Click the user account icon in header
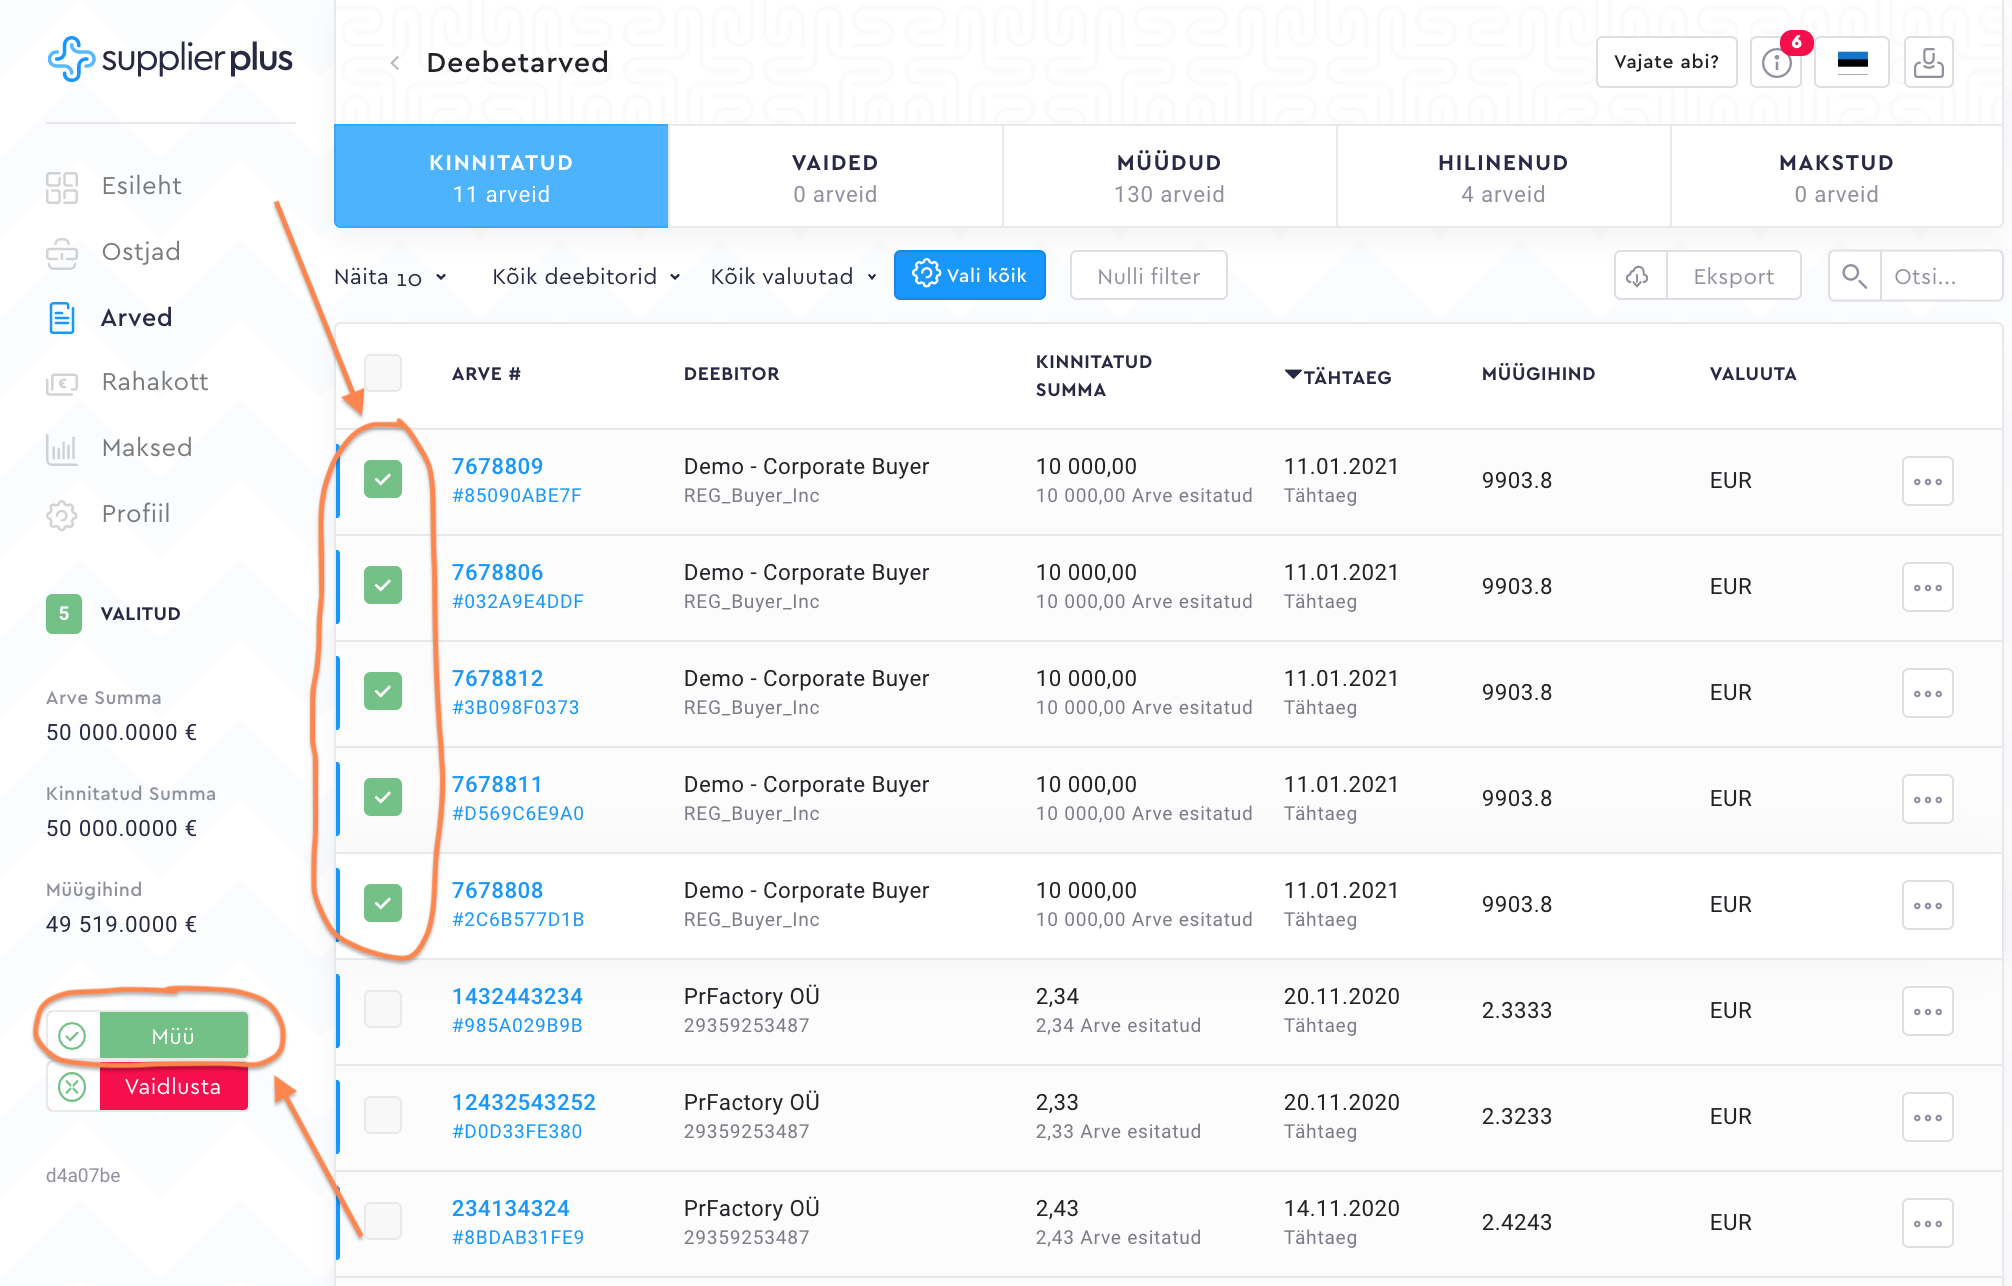The width and height of the screenshot is (2012, 1286). (x=1928, y=63)
